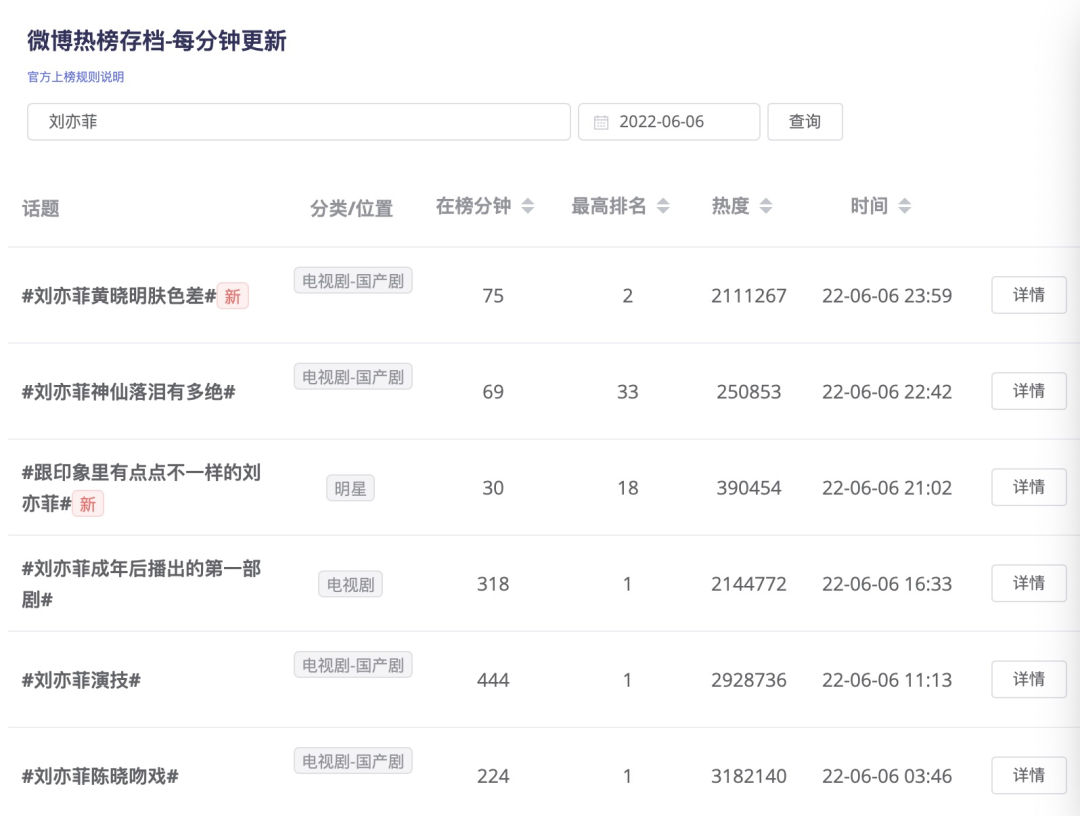Click the 电视剧 tag on 刘亦菲成年后播出的第一部剧 row

350,584
